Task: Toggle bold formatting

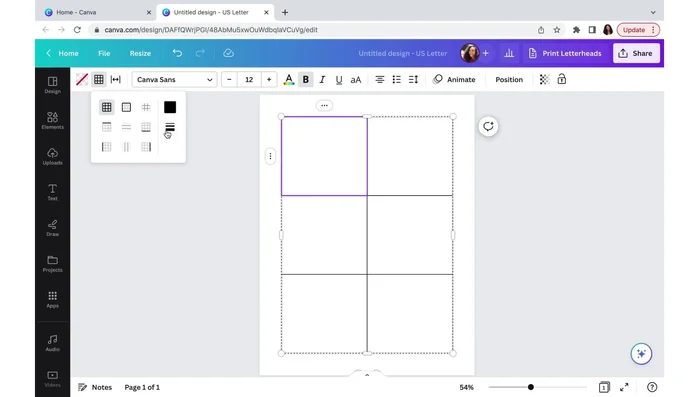Action: [x=306, y=80]
